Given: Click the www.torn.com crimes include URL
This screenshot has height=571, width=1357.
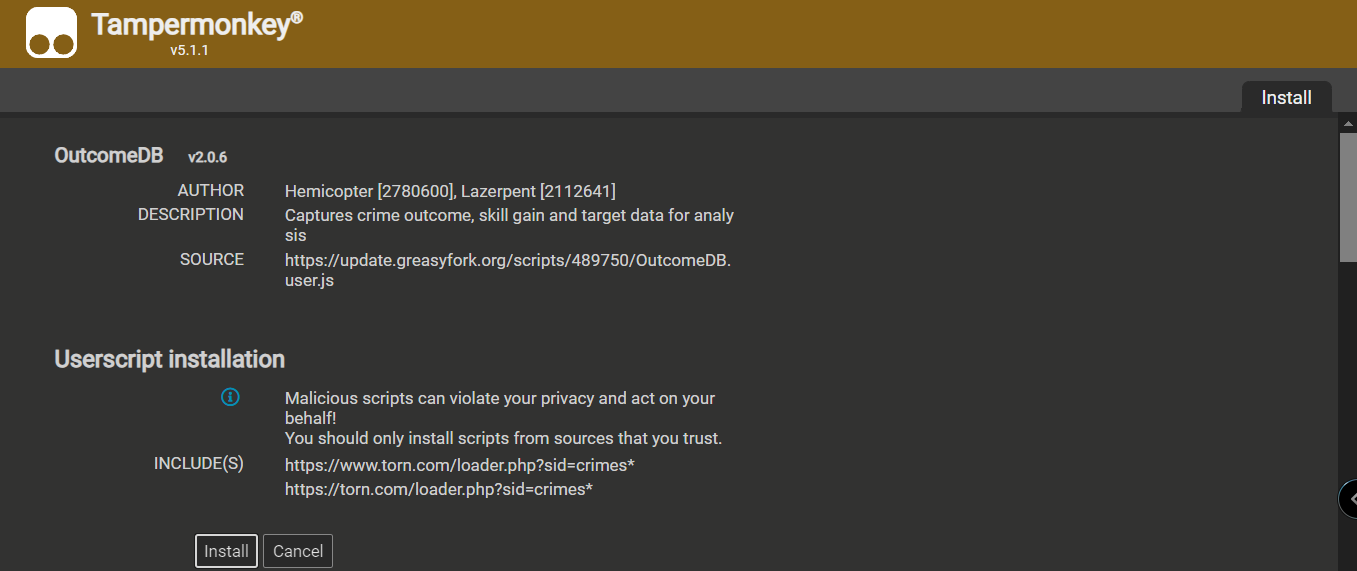Looking at the screenshot, I should 460,465.
